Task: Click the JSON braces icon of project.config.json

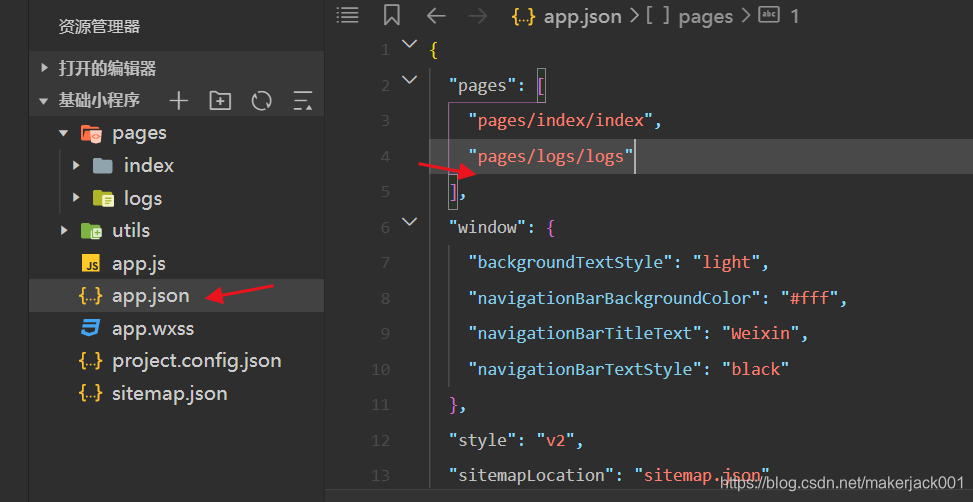Action: [91, 361]
